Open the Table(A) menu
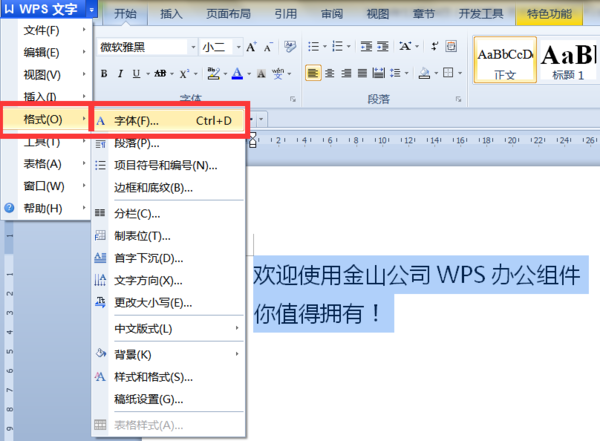600x441 pixels. click(x=48, y=164)
